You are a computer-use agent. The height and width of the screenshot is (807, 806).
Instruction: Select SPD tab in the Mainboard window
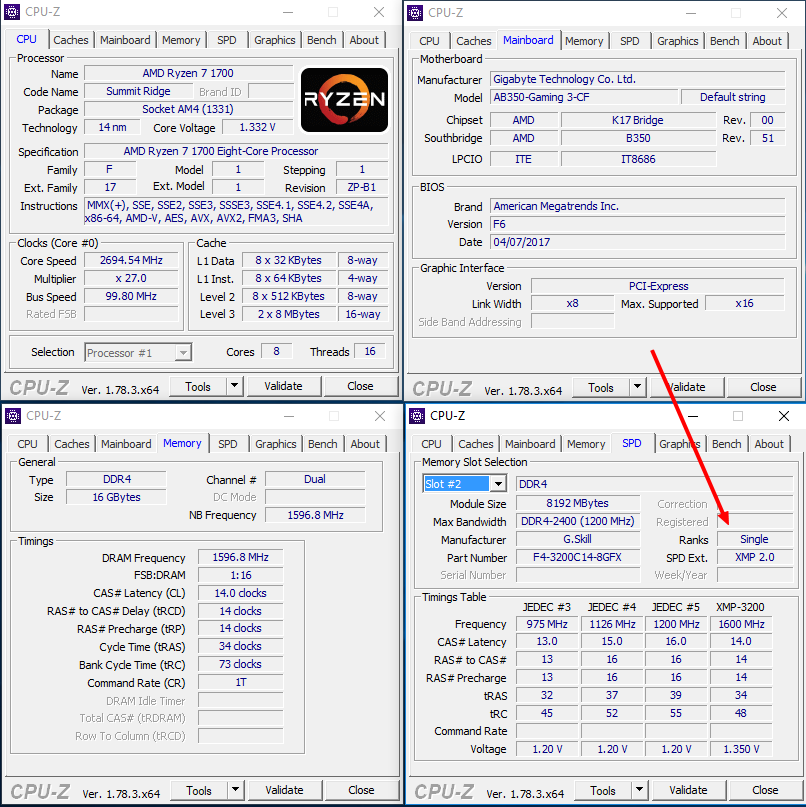coord(629,41)
